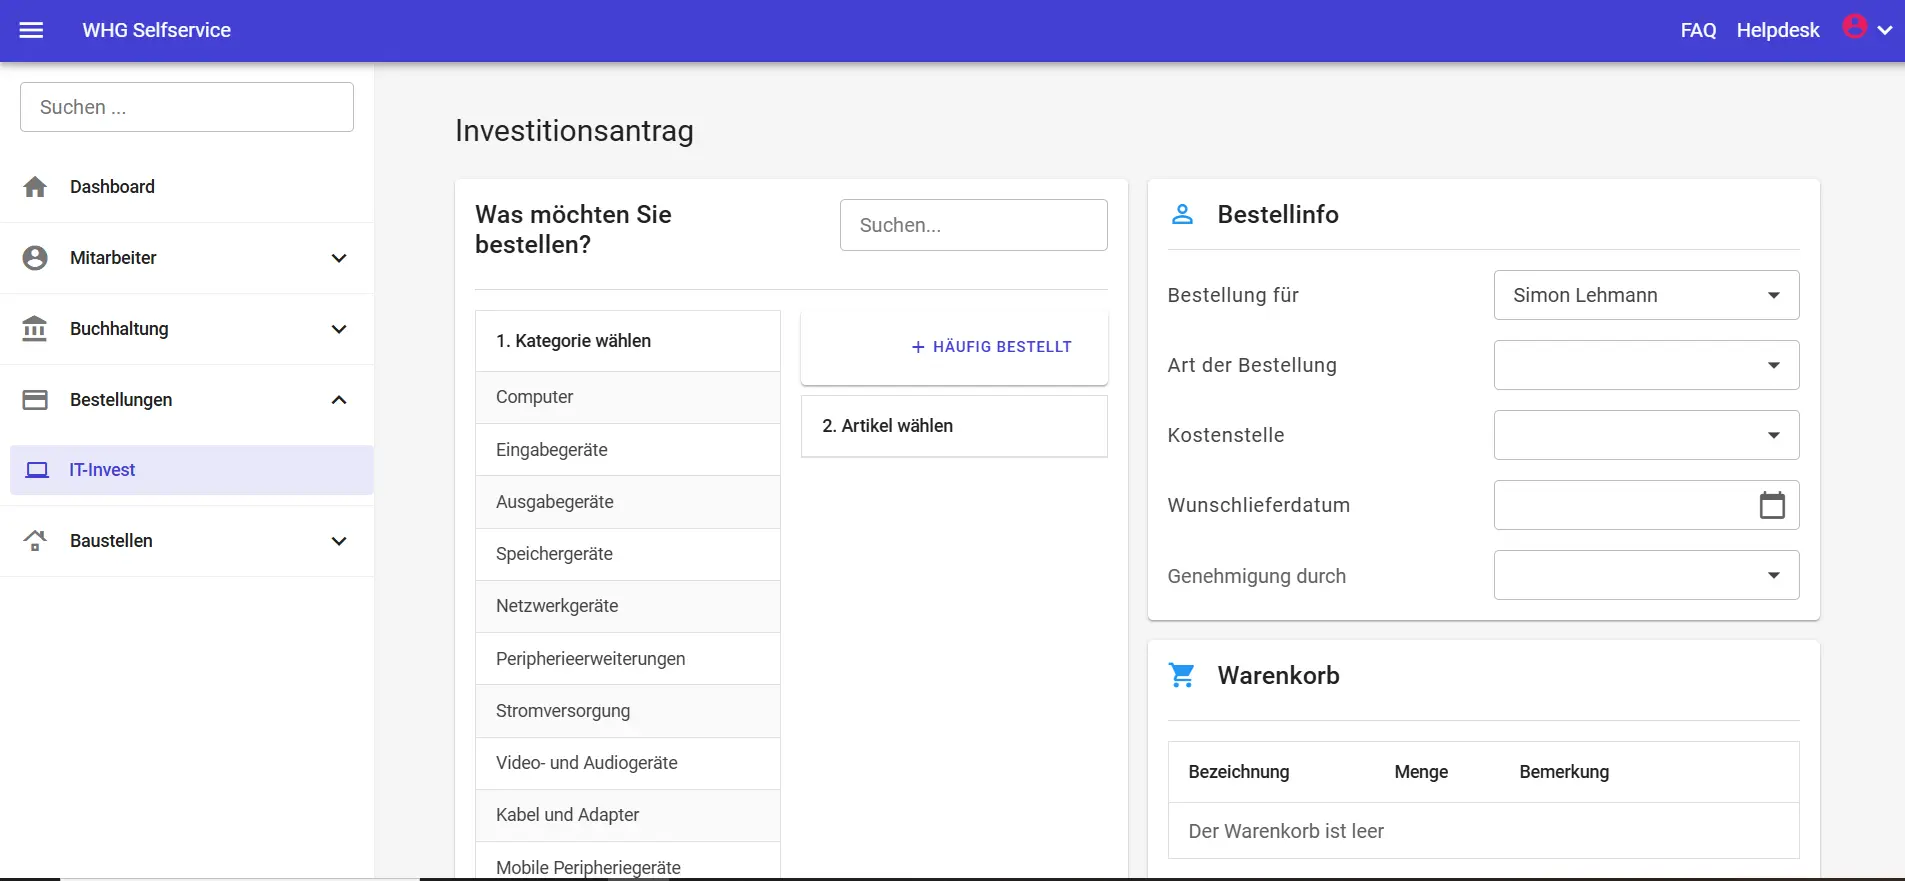This screenshot has height=881, width=1905.
Task: Click the plus icon beside Häufig bestellt
Action: [x=918, y=347]
